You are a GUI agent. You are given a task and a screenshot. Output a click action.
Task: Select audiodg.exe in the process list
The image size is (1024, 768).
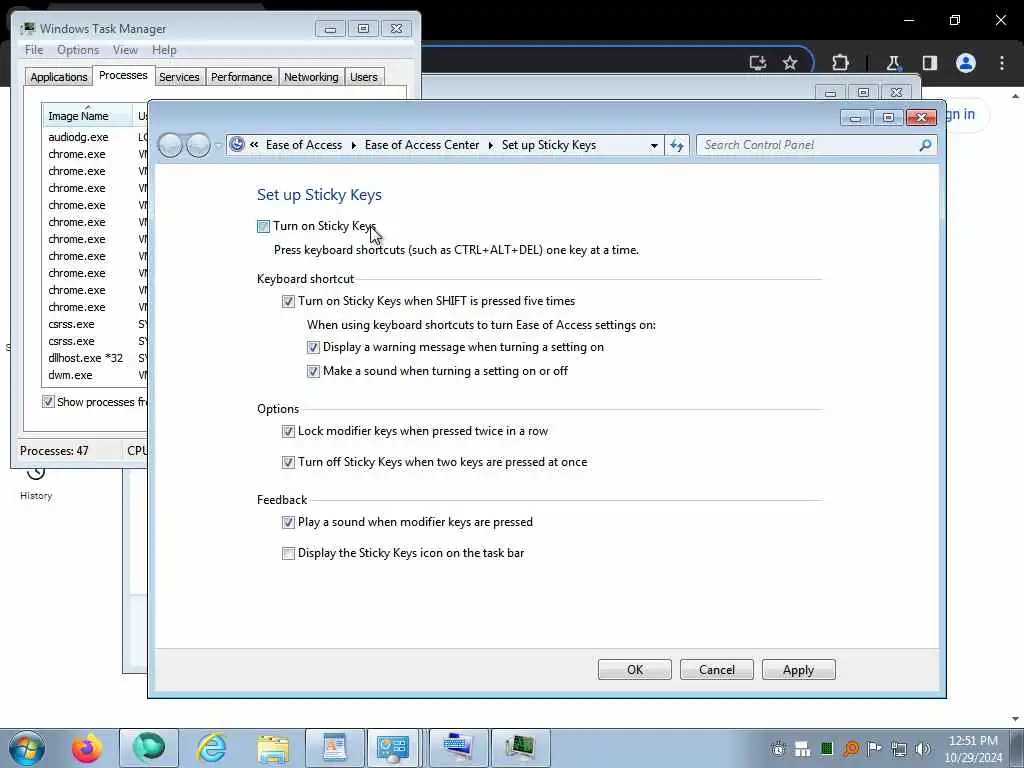(78, 137)
